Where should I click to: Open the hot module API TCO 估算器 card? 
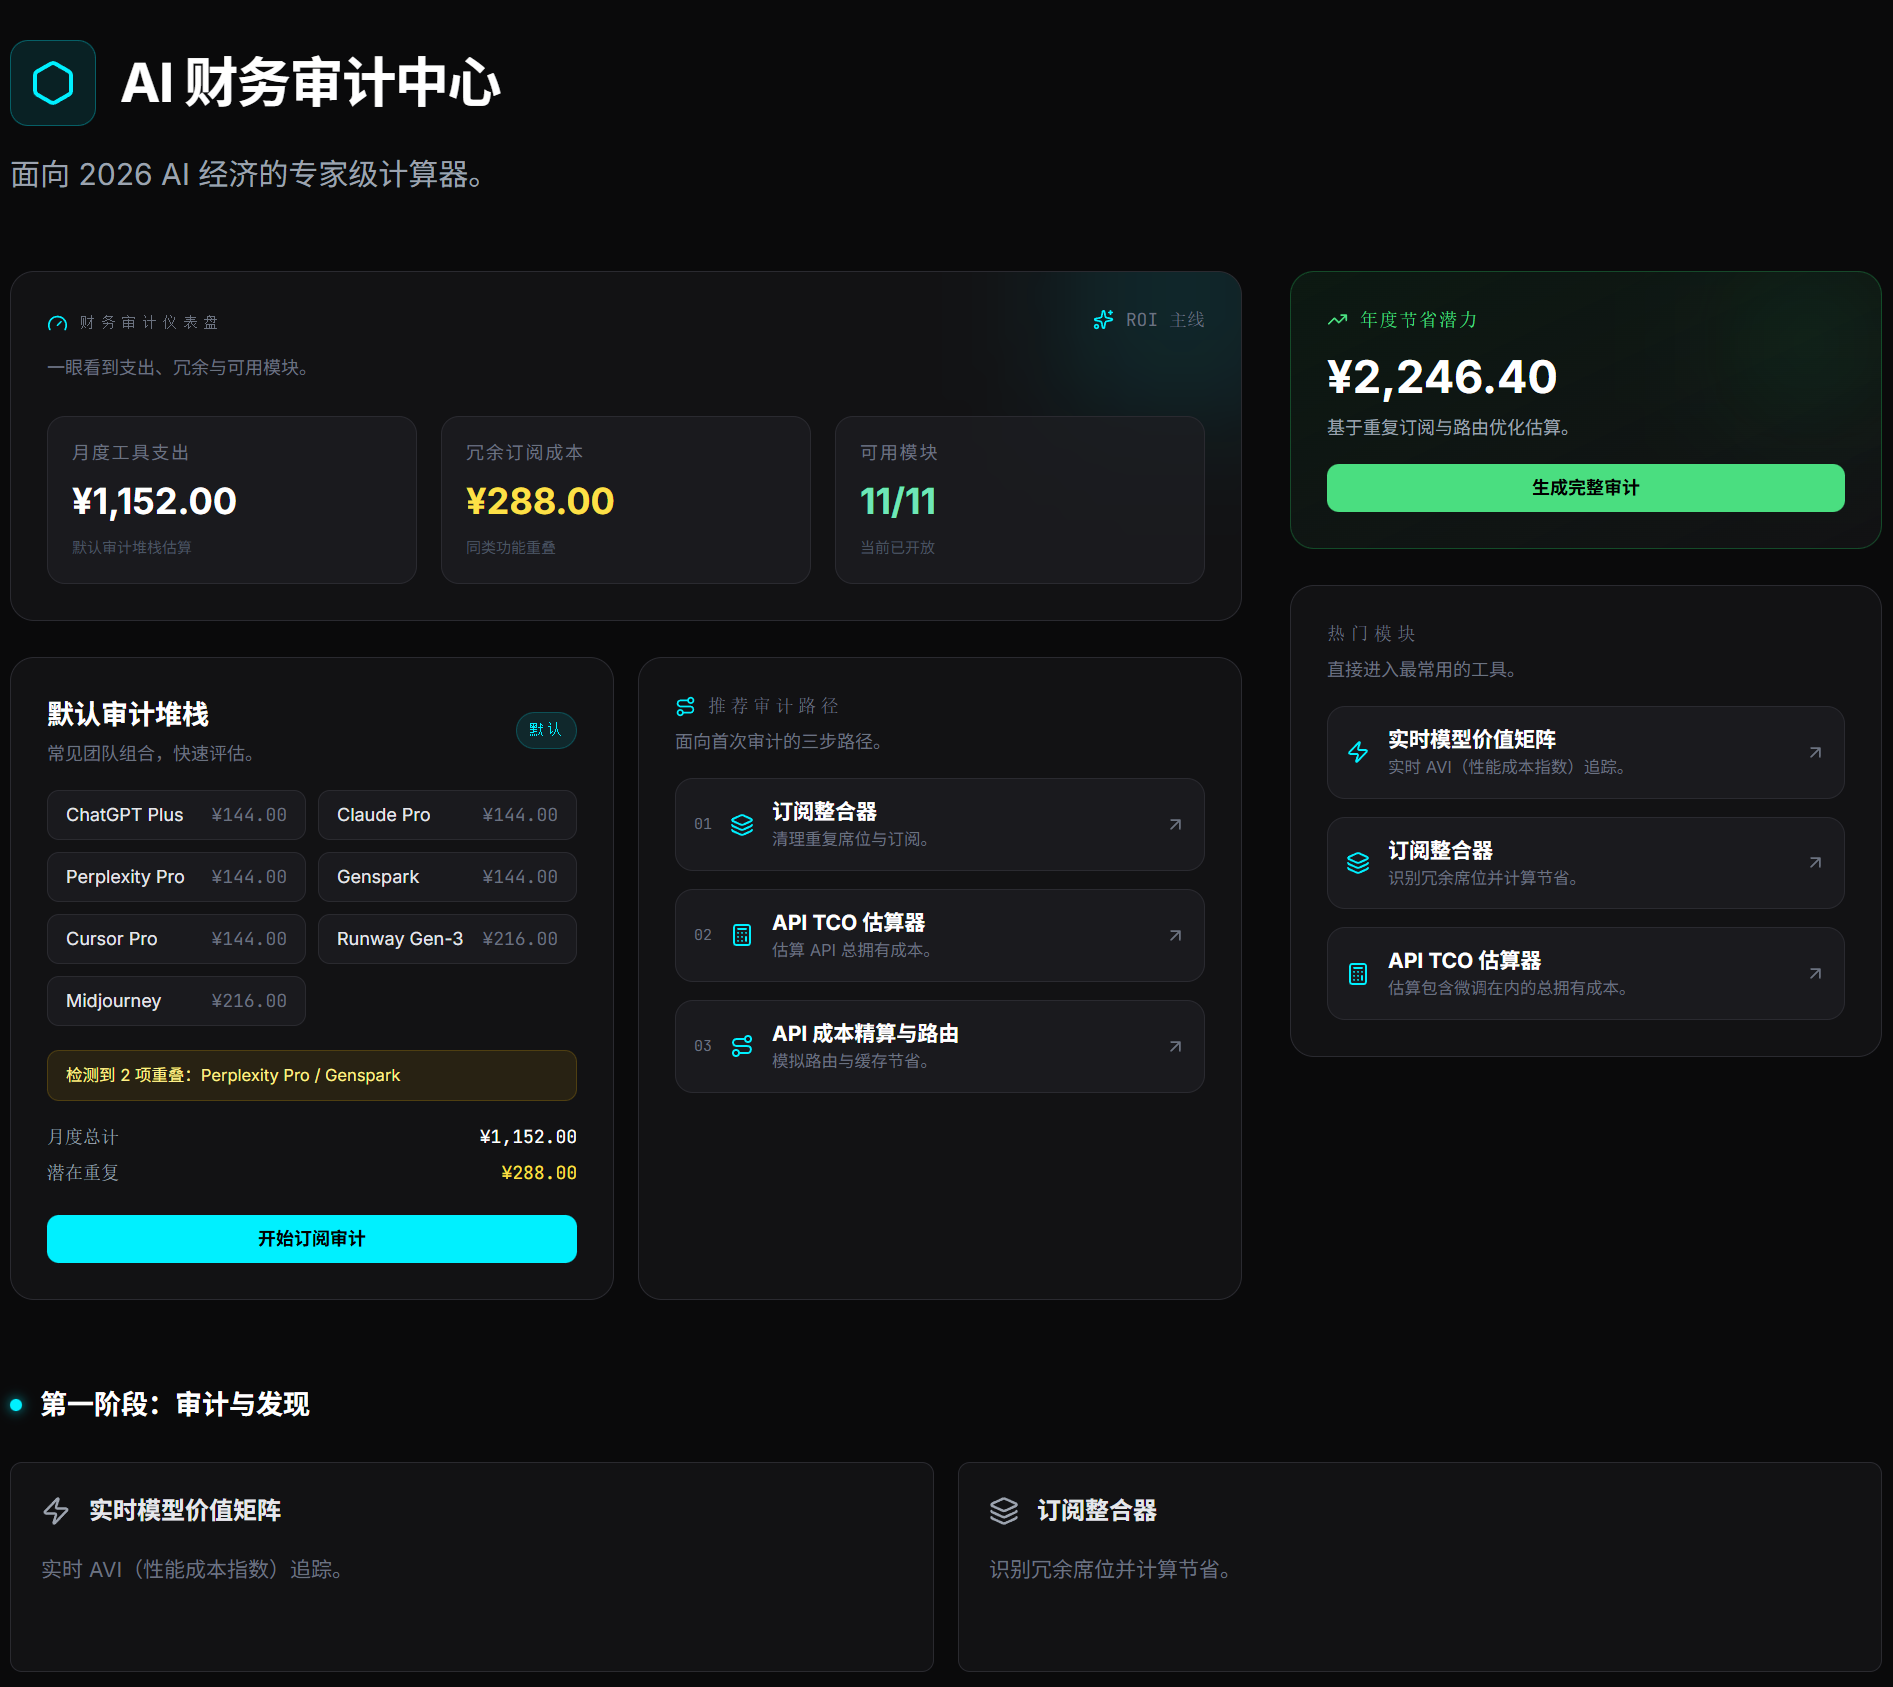click(1585, 973)
